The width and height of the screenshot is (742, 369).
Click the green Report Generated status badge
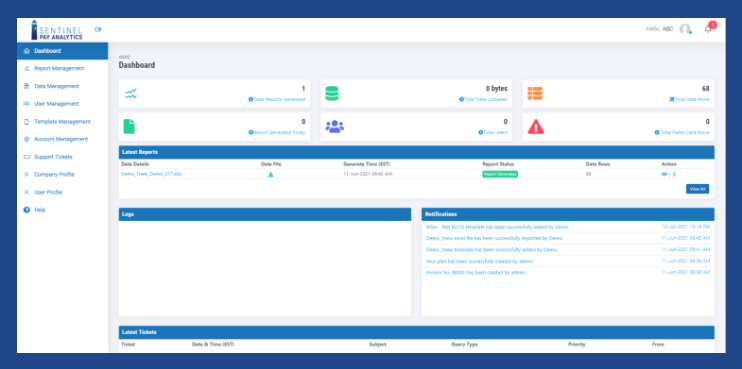[x=500, y=174]
